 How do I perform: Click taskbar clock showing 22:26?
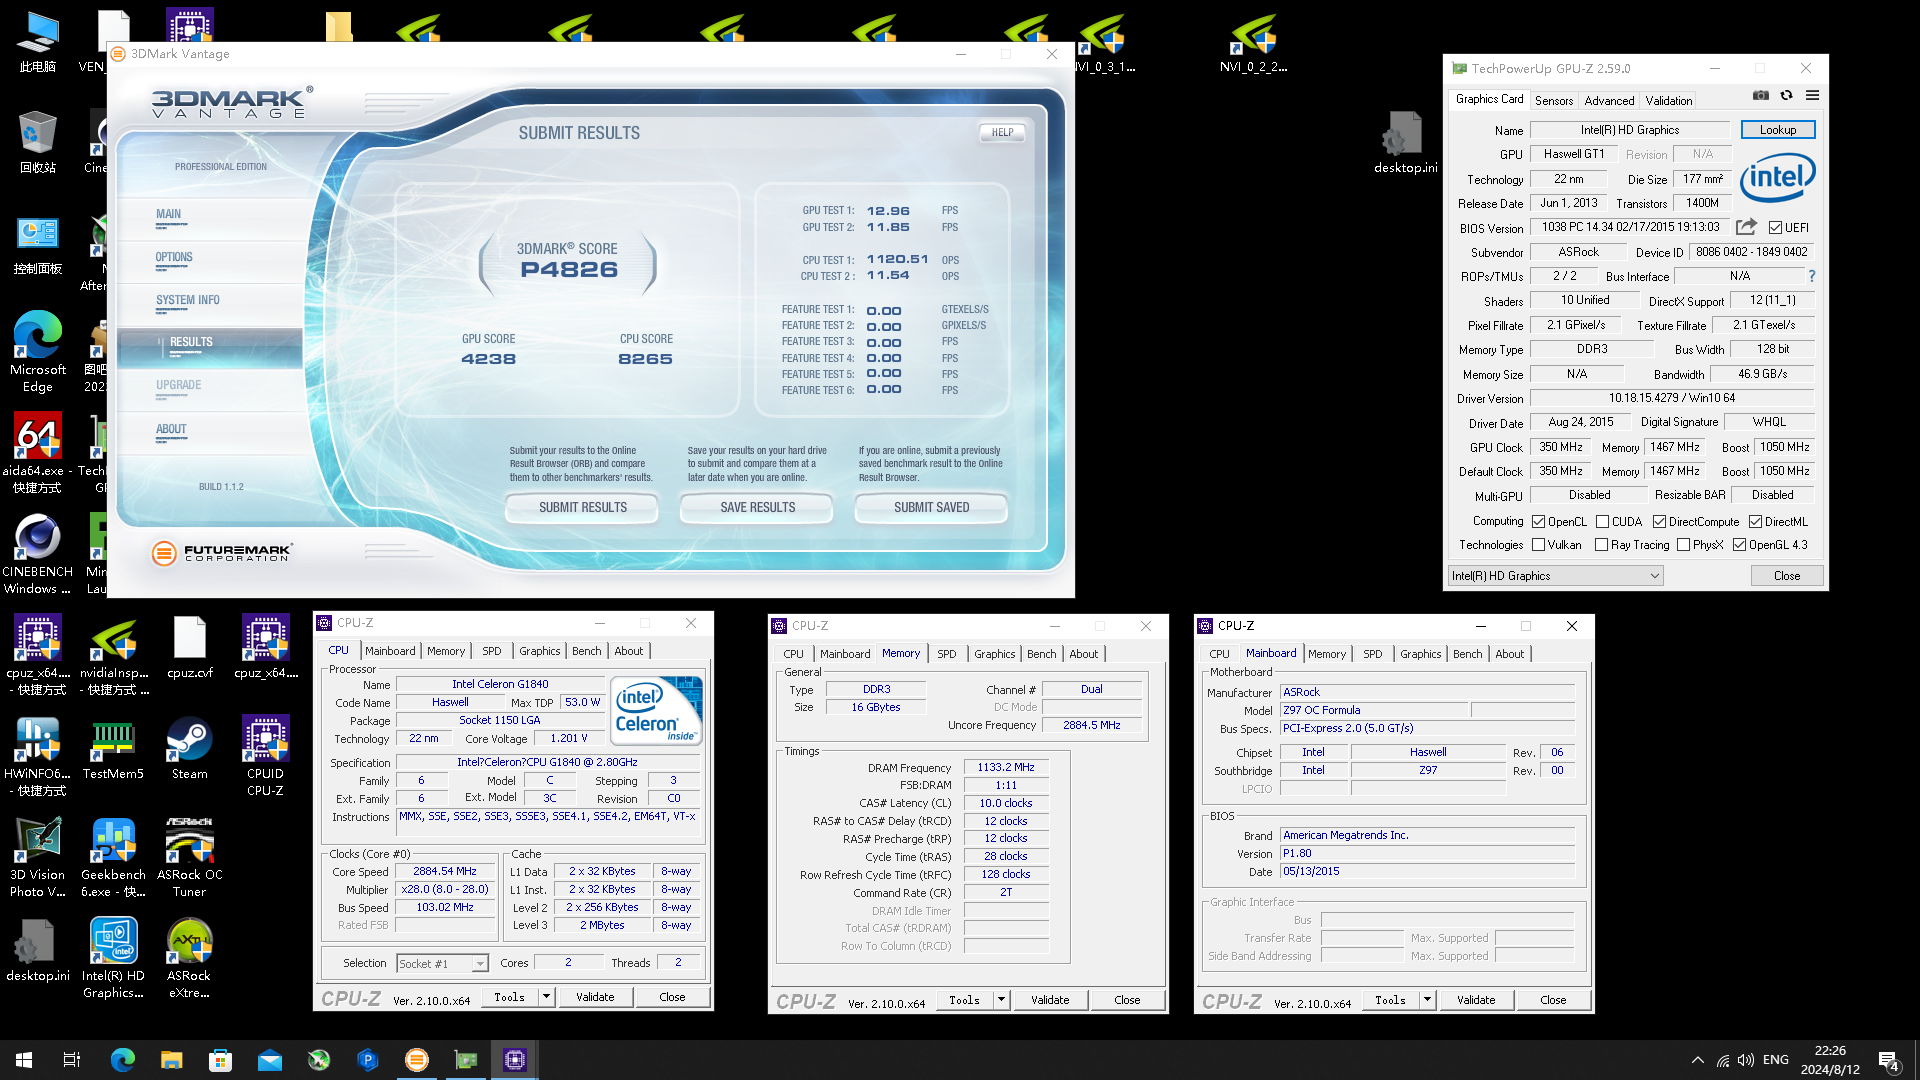click(1831, 1060)
